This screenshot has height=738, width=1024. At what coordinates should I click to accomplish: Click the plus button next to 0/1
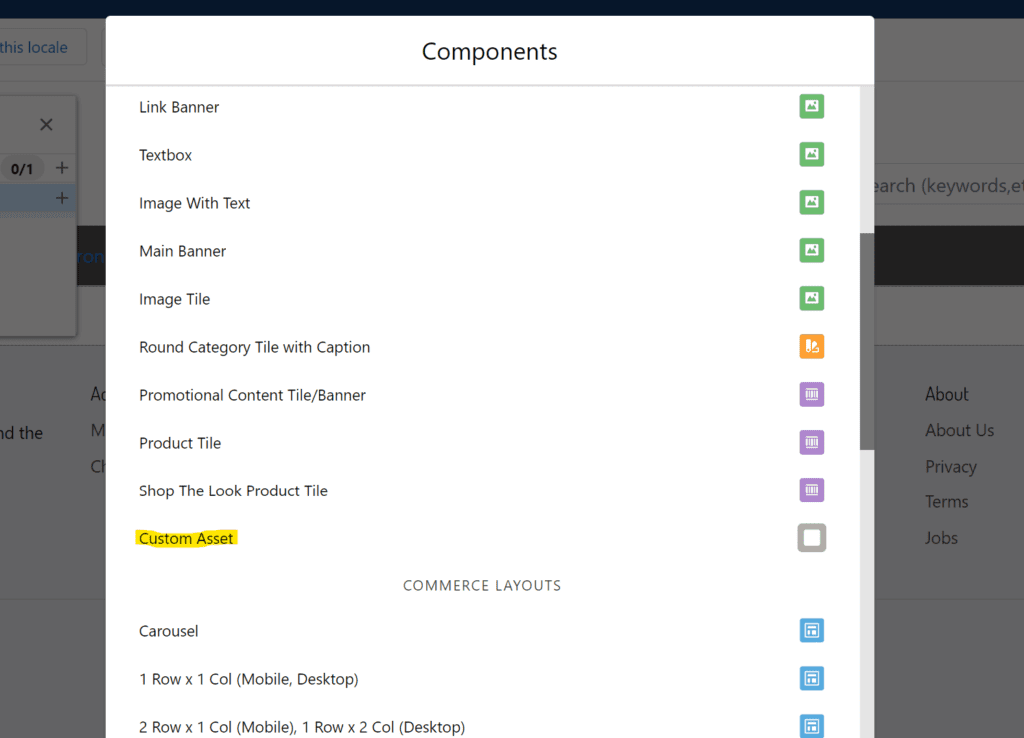click(62, 168)
